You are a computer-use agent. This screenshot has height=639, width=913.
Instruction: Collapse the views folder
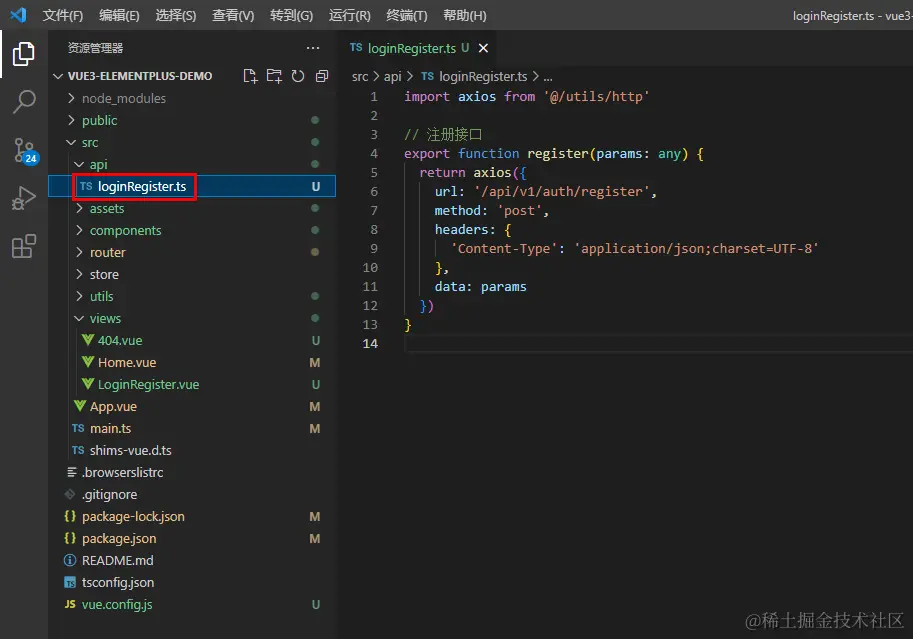(192, 319)
